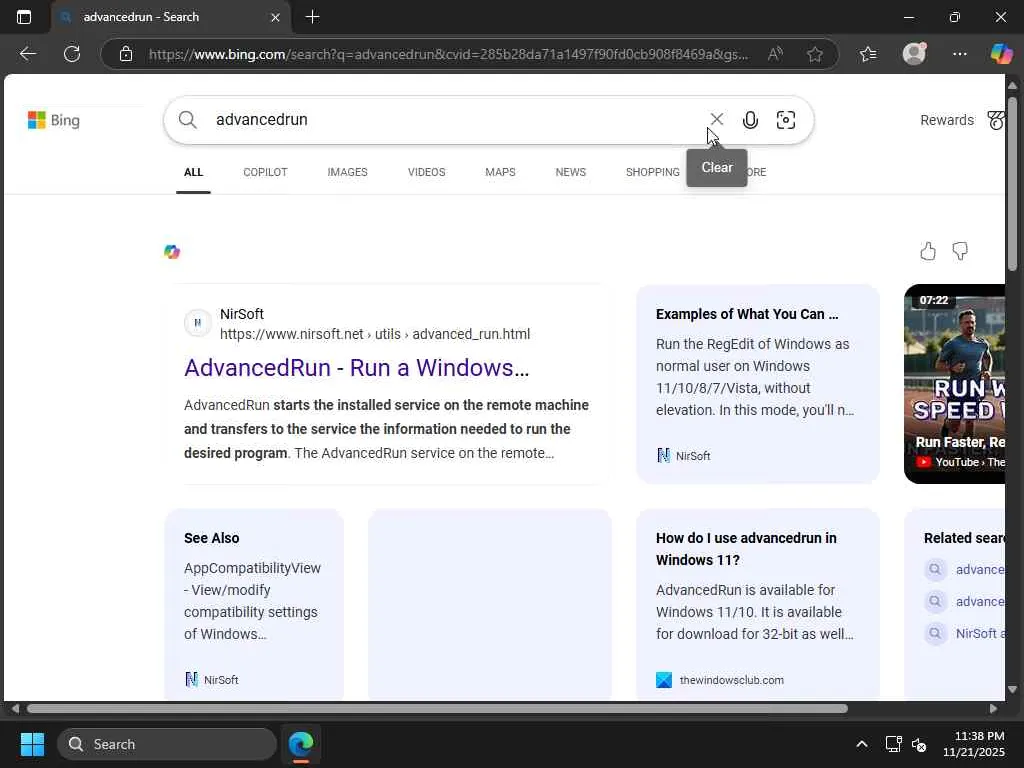This screenshot has height=768, width=1024.
Task: Click the scroll up arrow of vertical scrollbar
Action: pos(1012,86)
